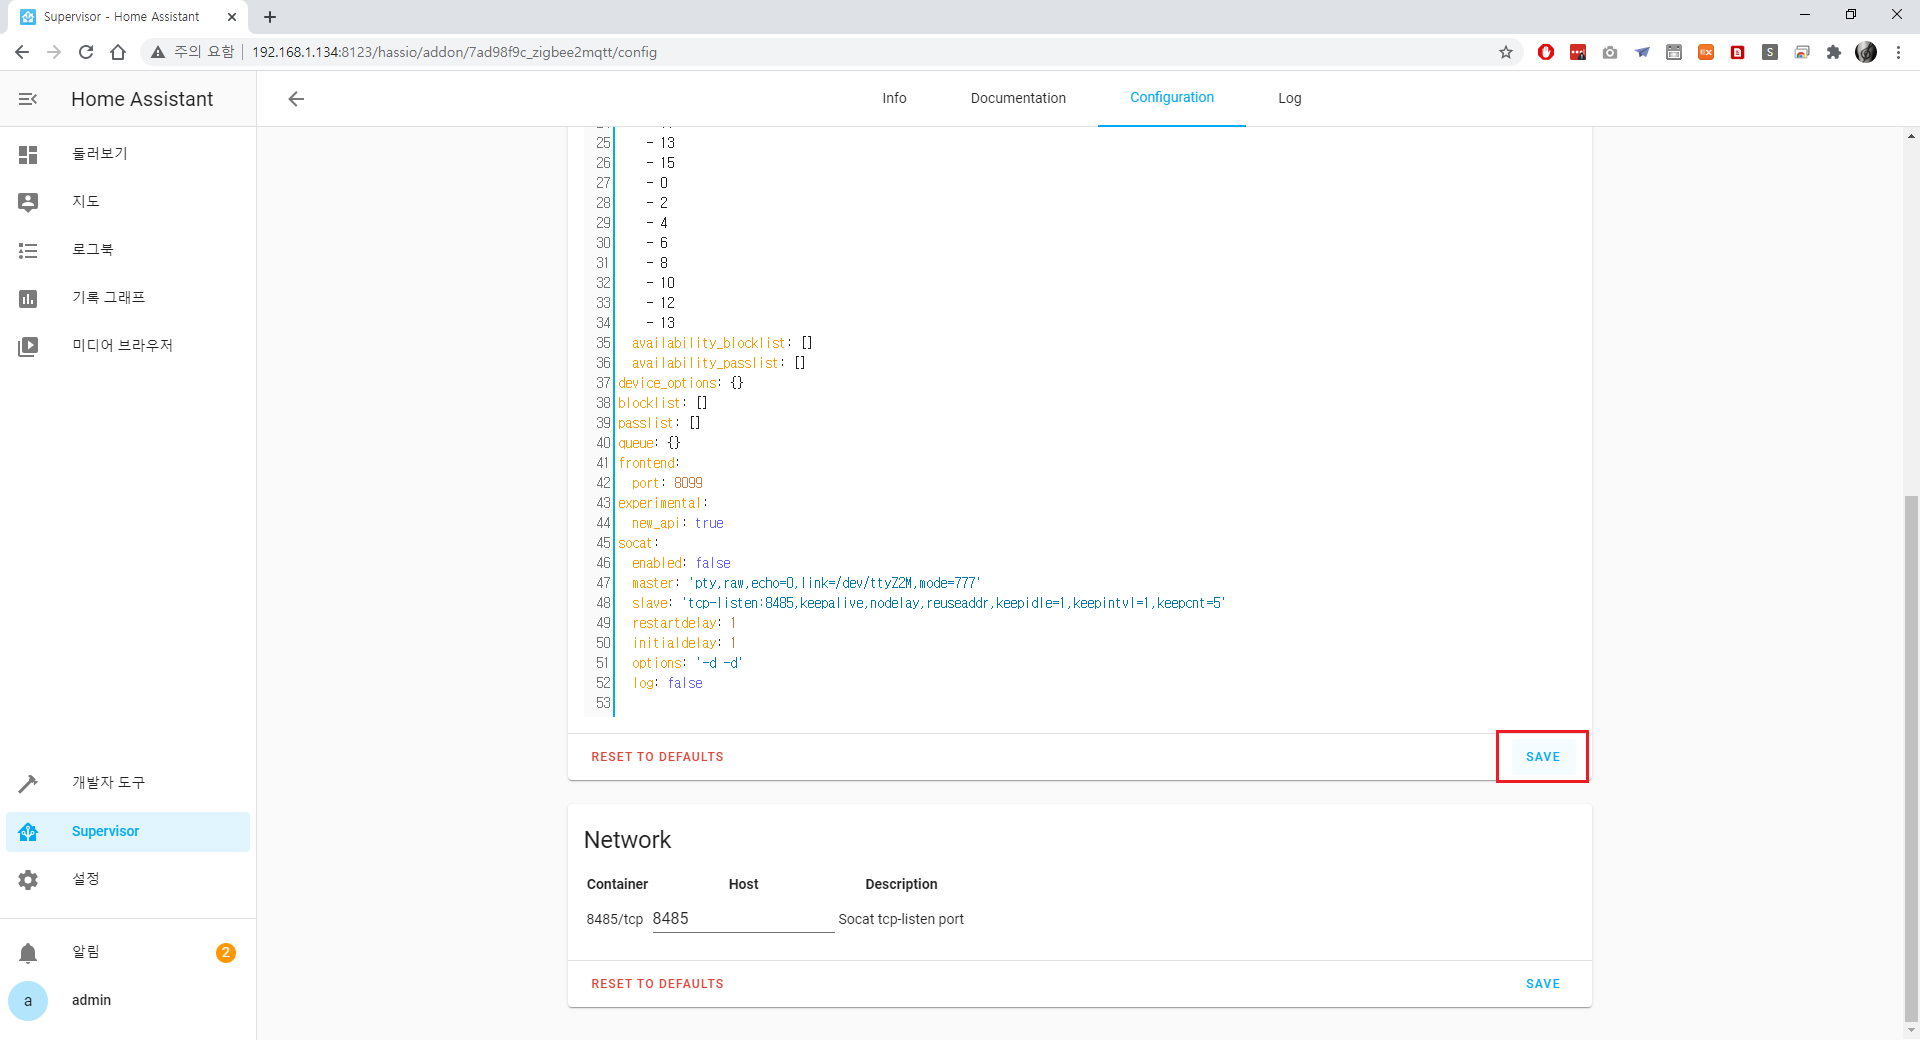Go back with the add-on back arrow
The image size is (1920, 1040).
click(x=296, y=99)
